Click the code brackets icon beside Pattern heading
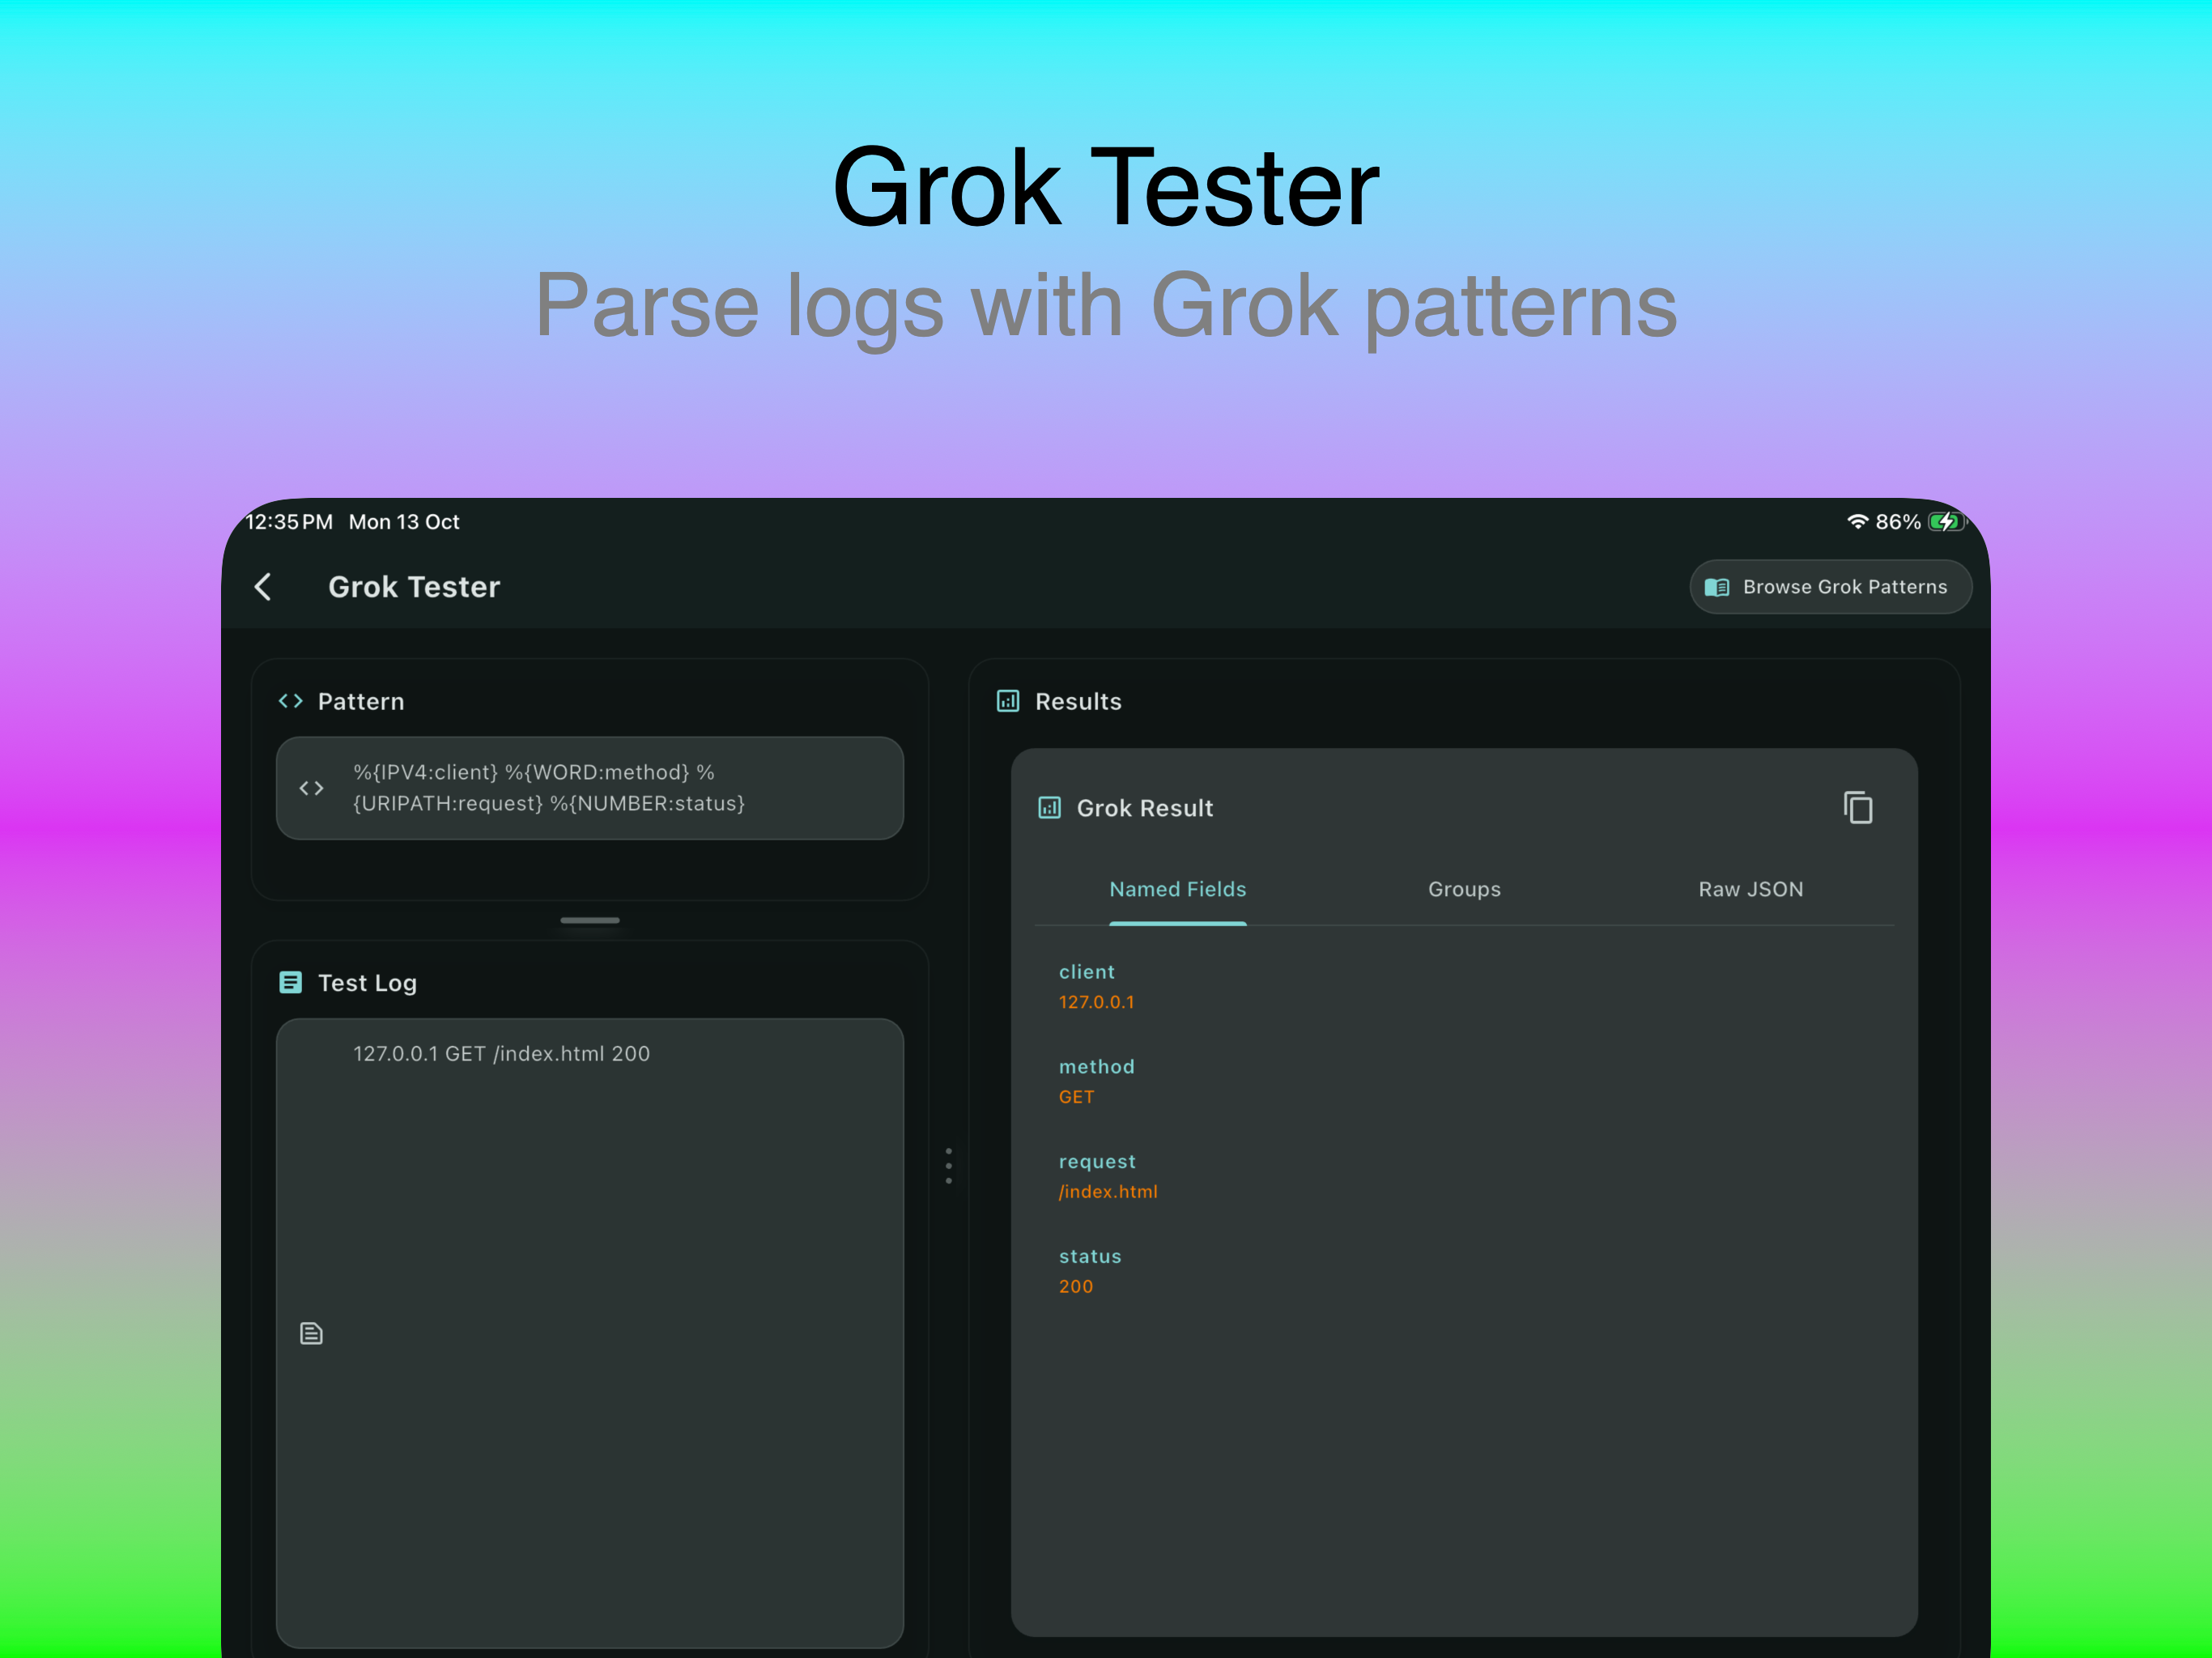Viewport: 2212px width, 1658px height. [x=291, y=701]
